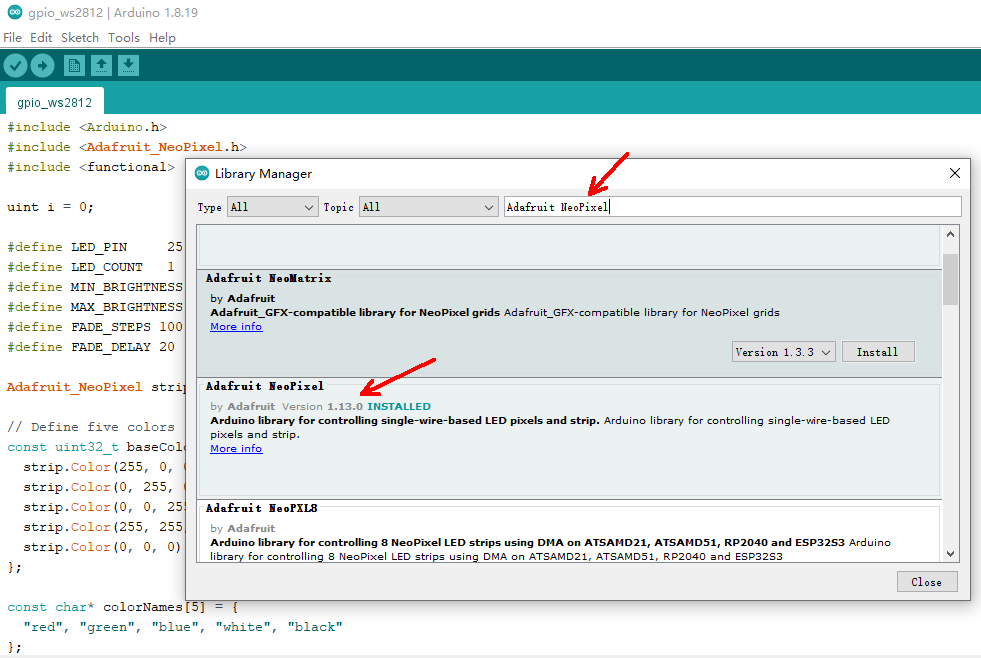Select the gpio_ws2812 sketch tab
Screen dimensions: 981x658
(x=54, y=102)
